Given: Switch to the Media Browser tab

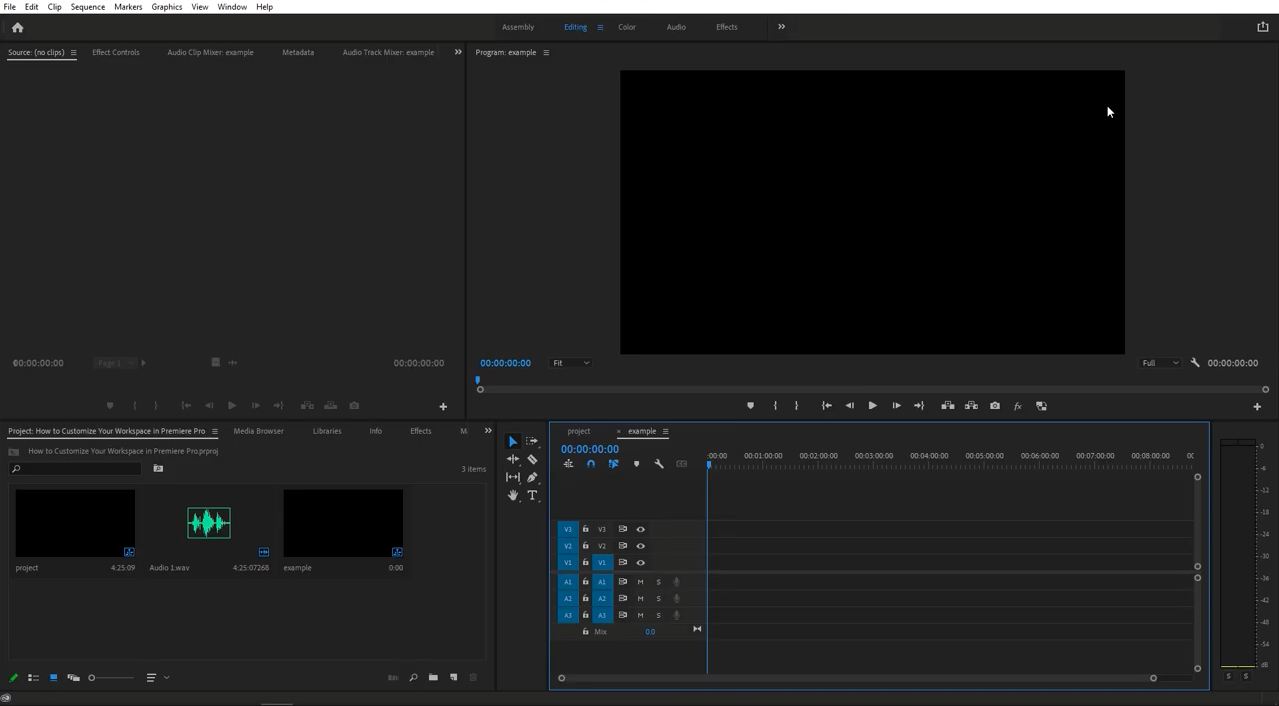Looking at the screenshot, I should pos(258,431).
